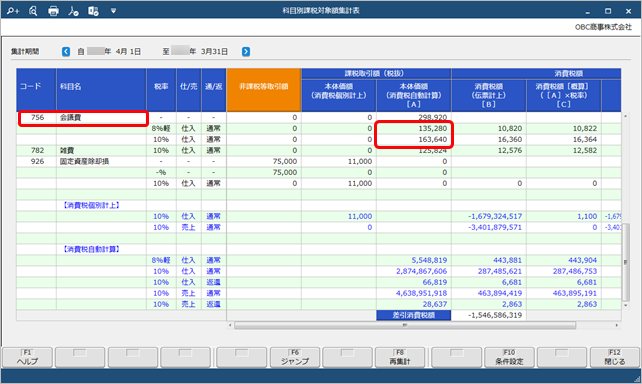Click the horizontal scrollbar left arrow
The image size is (642, 384).
(x=230, y=325)
